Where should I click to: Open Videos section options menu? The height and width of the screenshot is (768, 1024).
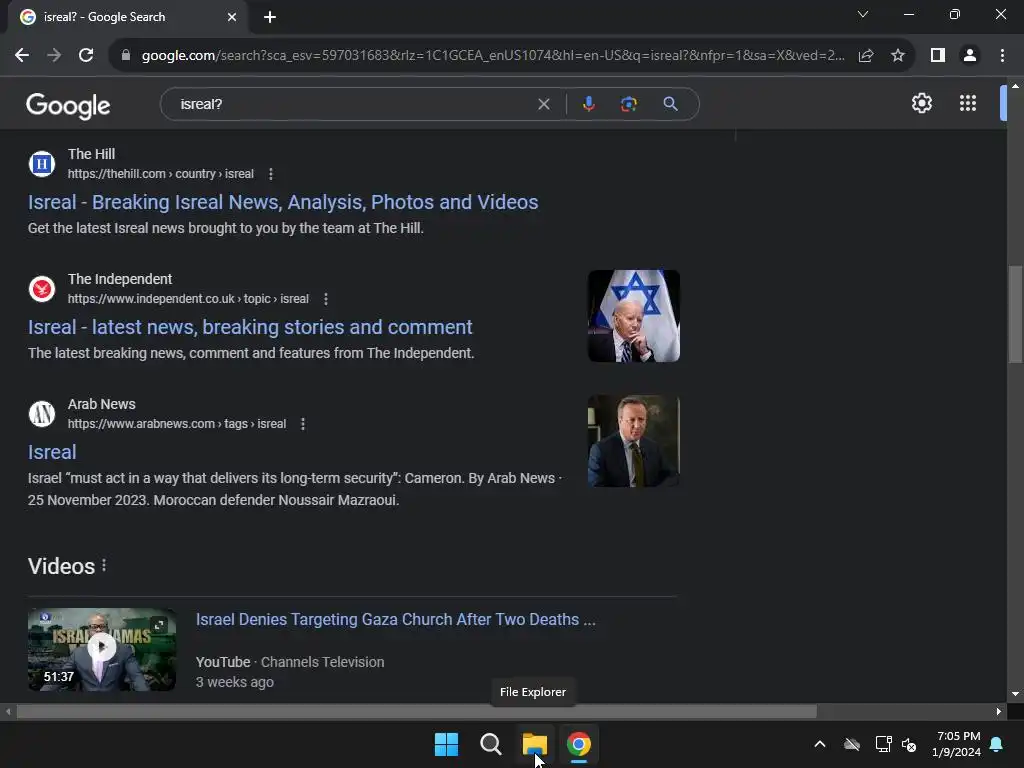tap(104, 566)
